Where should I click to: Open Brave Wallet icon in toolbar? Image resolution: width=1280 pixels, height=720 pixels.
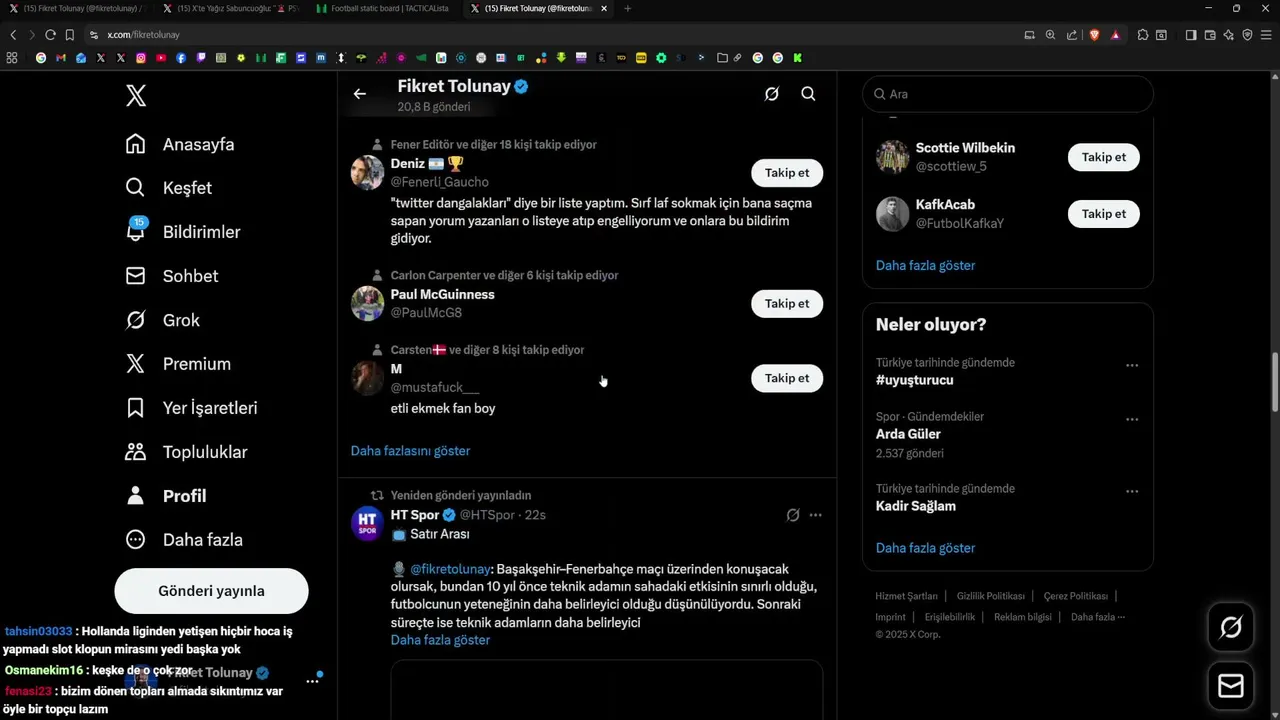coord(1209,35)
